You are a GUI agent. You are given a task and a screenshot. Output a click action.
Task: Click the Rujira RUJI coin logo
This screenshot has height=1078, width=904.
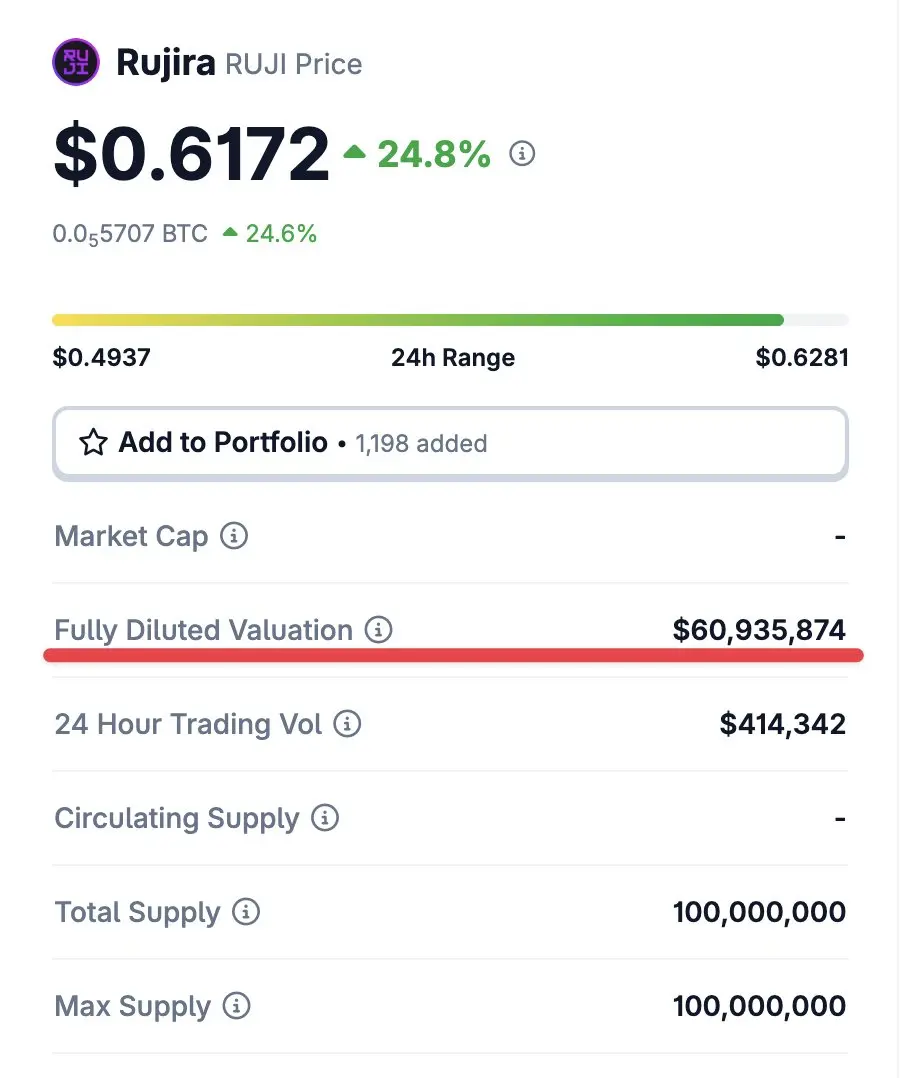(x=76, y=62)
